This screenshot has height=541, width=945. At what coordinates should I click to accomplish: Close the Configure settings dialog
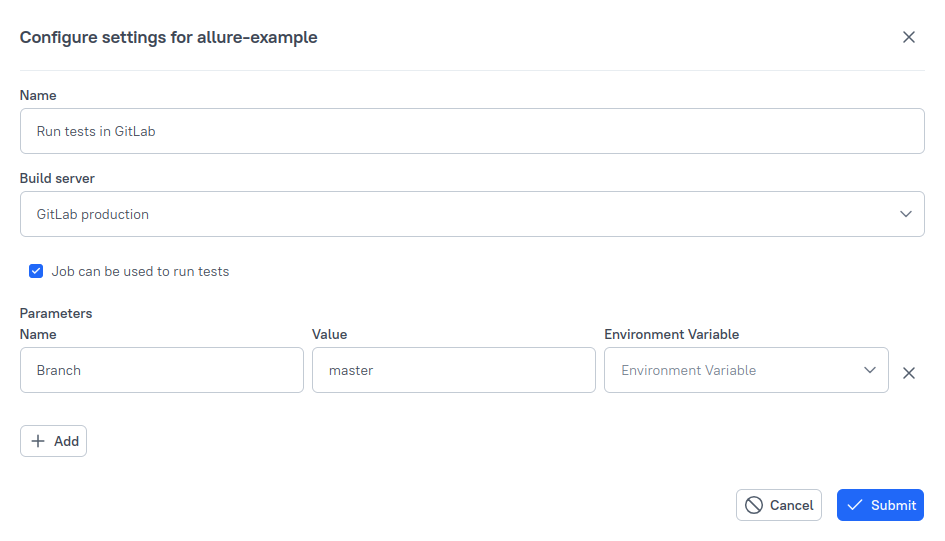coord(908,37)
